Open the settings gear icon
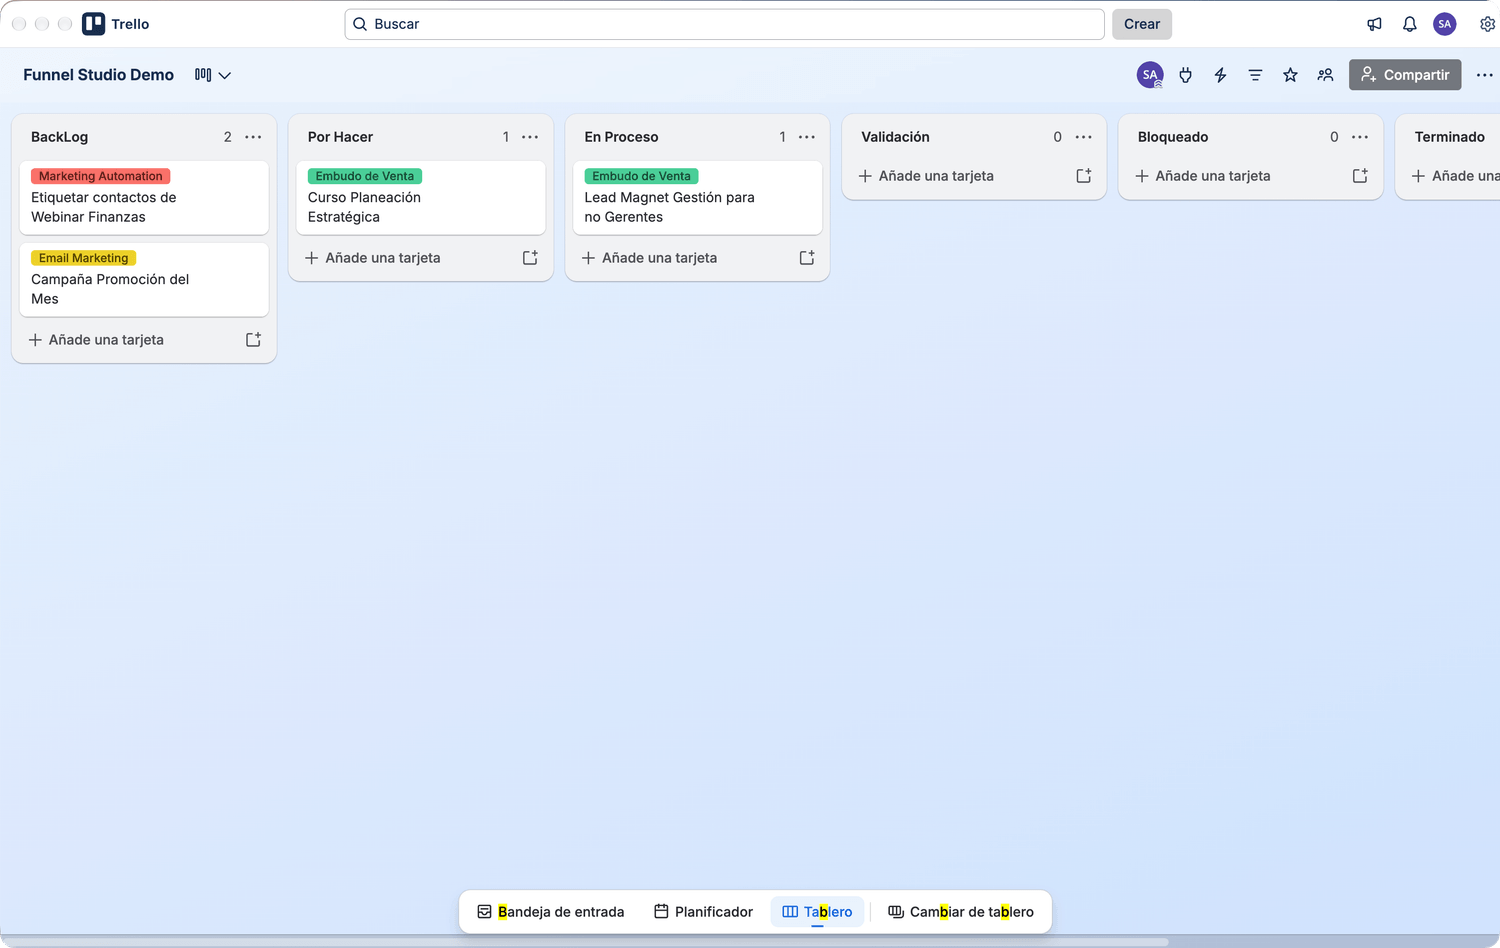 pos(1488,24)
